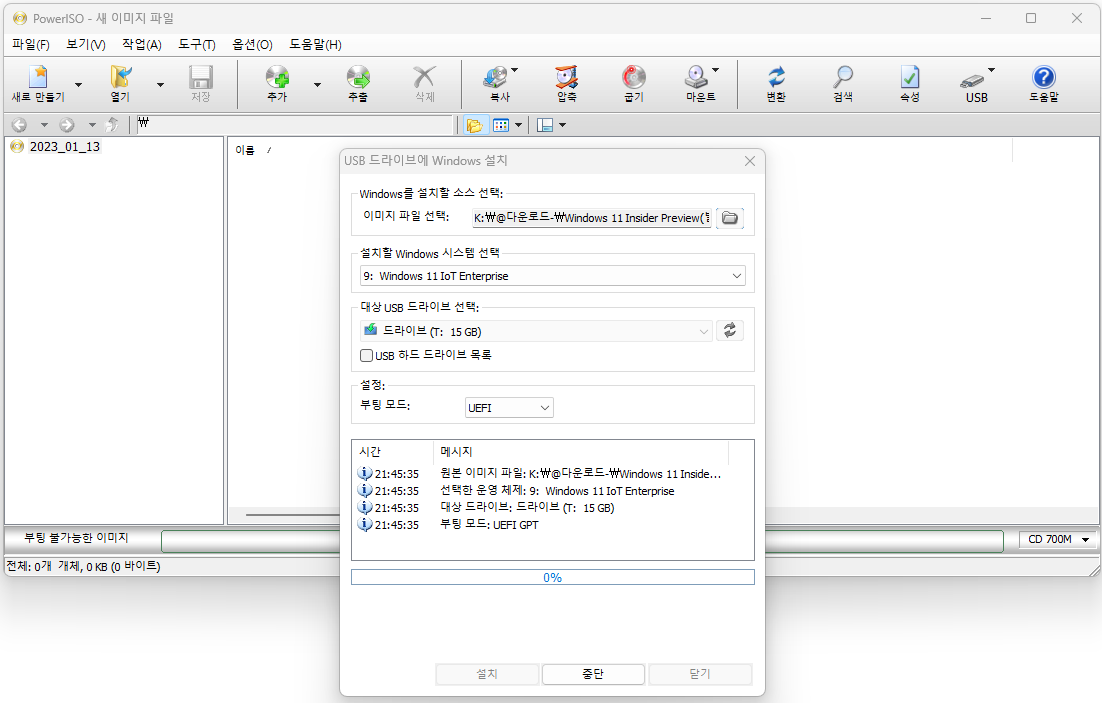Click the panel layout icon
Screen dimensions: 1102x703
coord(545,125)
